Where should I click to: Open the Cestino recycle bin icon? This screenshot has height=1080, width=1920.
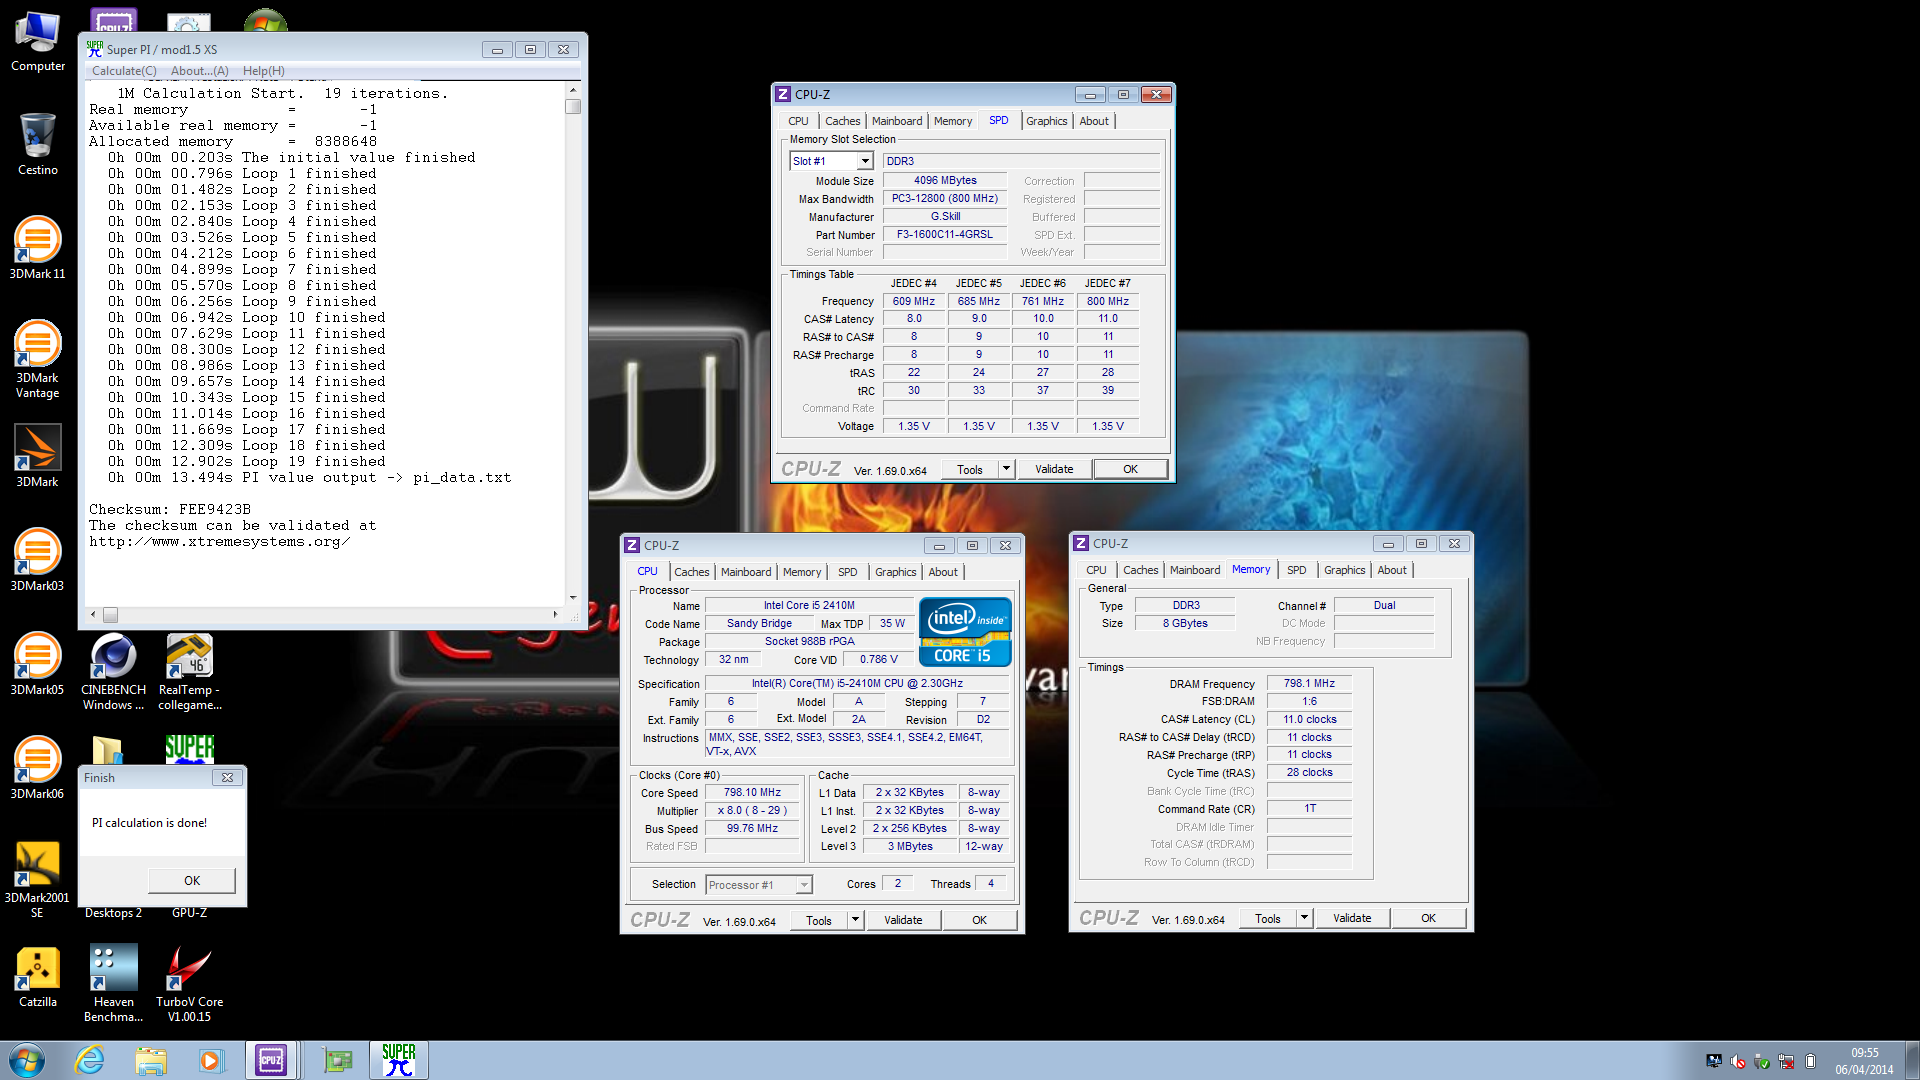coord(38,145)
